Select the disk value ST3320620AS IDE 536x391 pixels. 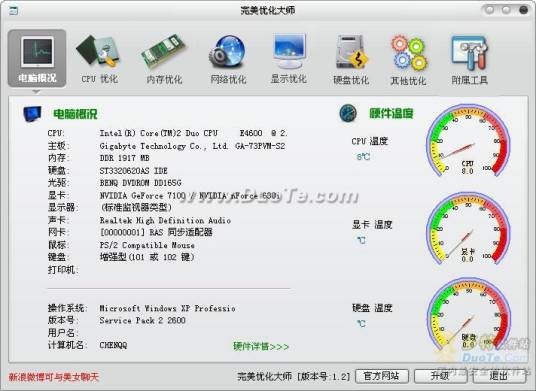click(133, 171)
